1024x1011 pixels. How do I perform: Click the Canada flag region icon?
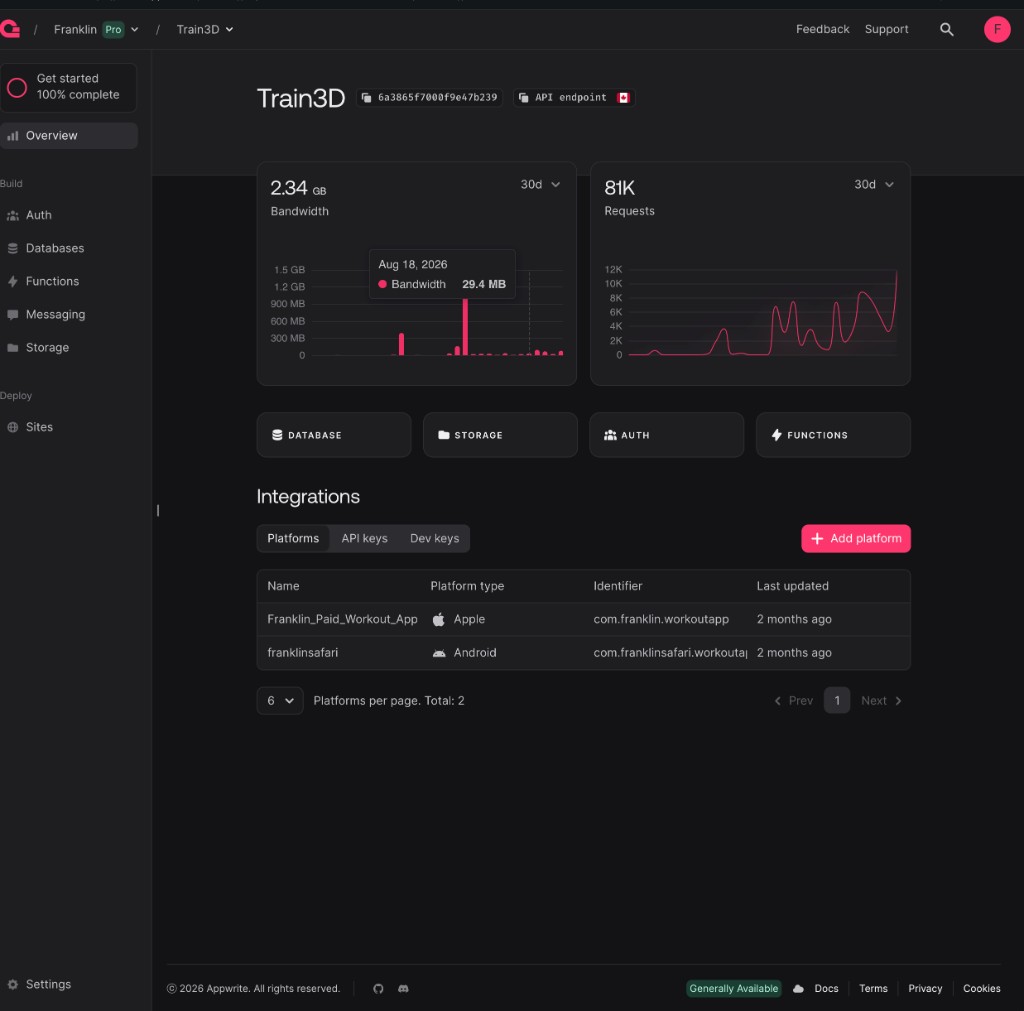tap(624, 98)
